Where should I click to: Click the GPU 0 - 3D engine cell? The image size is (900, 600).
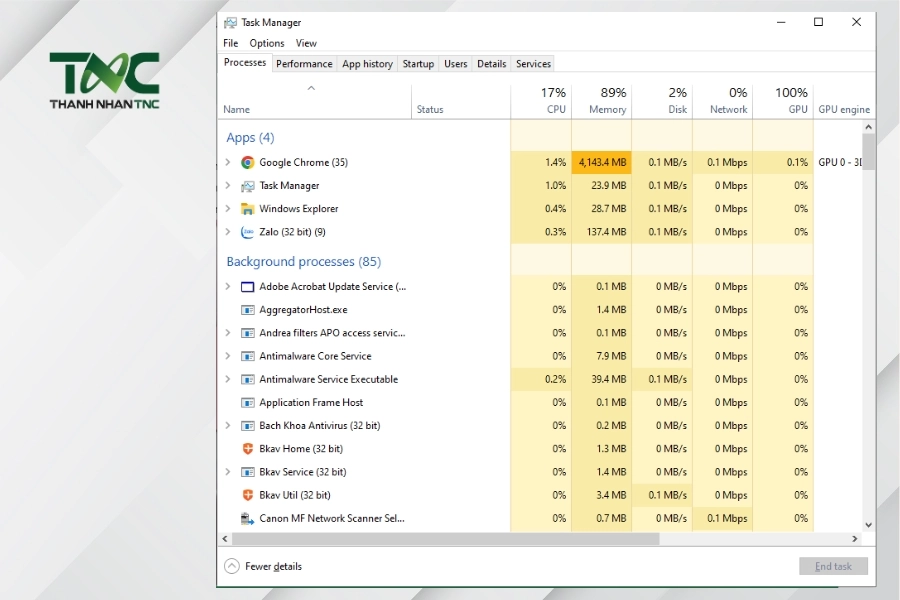(x=839, y=162)
